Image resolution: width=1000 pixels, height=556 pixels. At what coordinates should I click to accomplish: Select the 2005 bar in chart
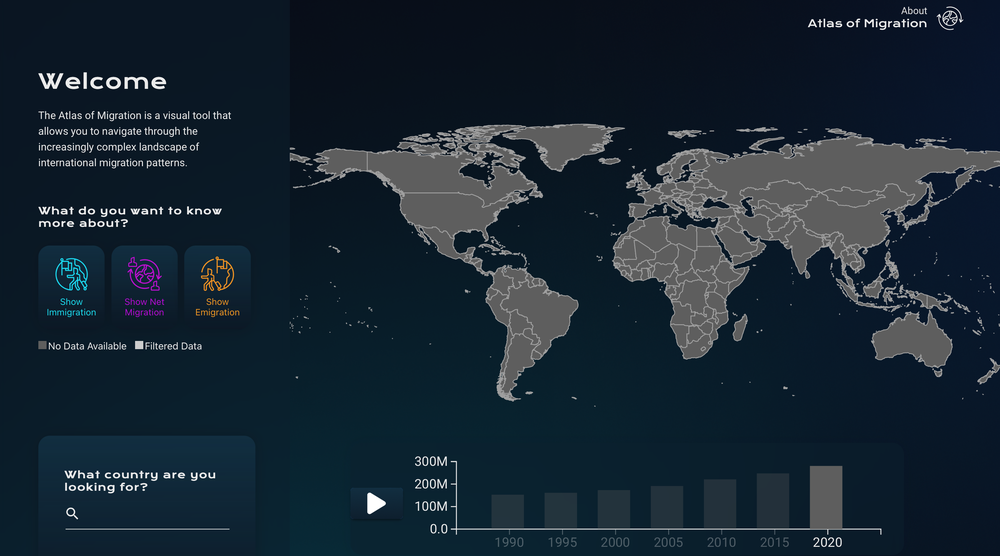[x=667, y=507]
